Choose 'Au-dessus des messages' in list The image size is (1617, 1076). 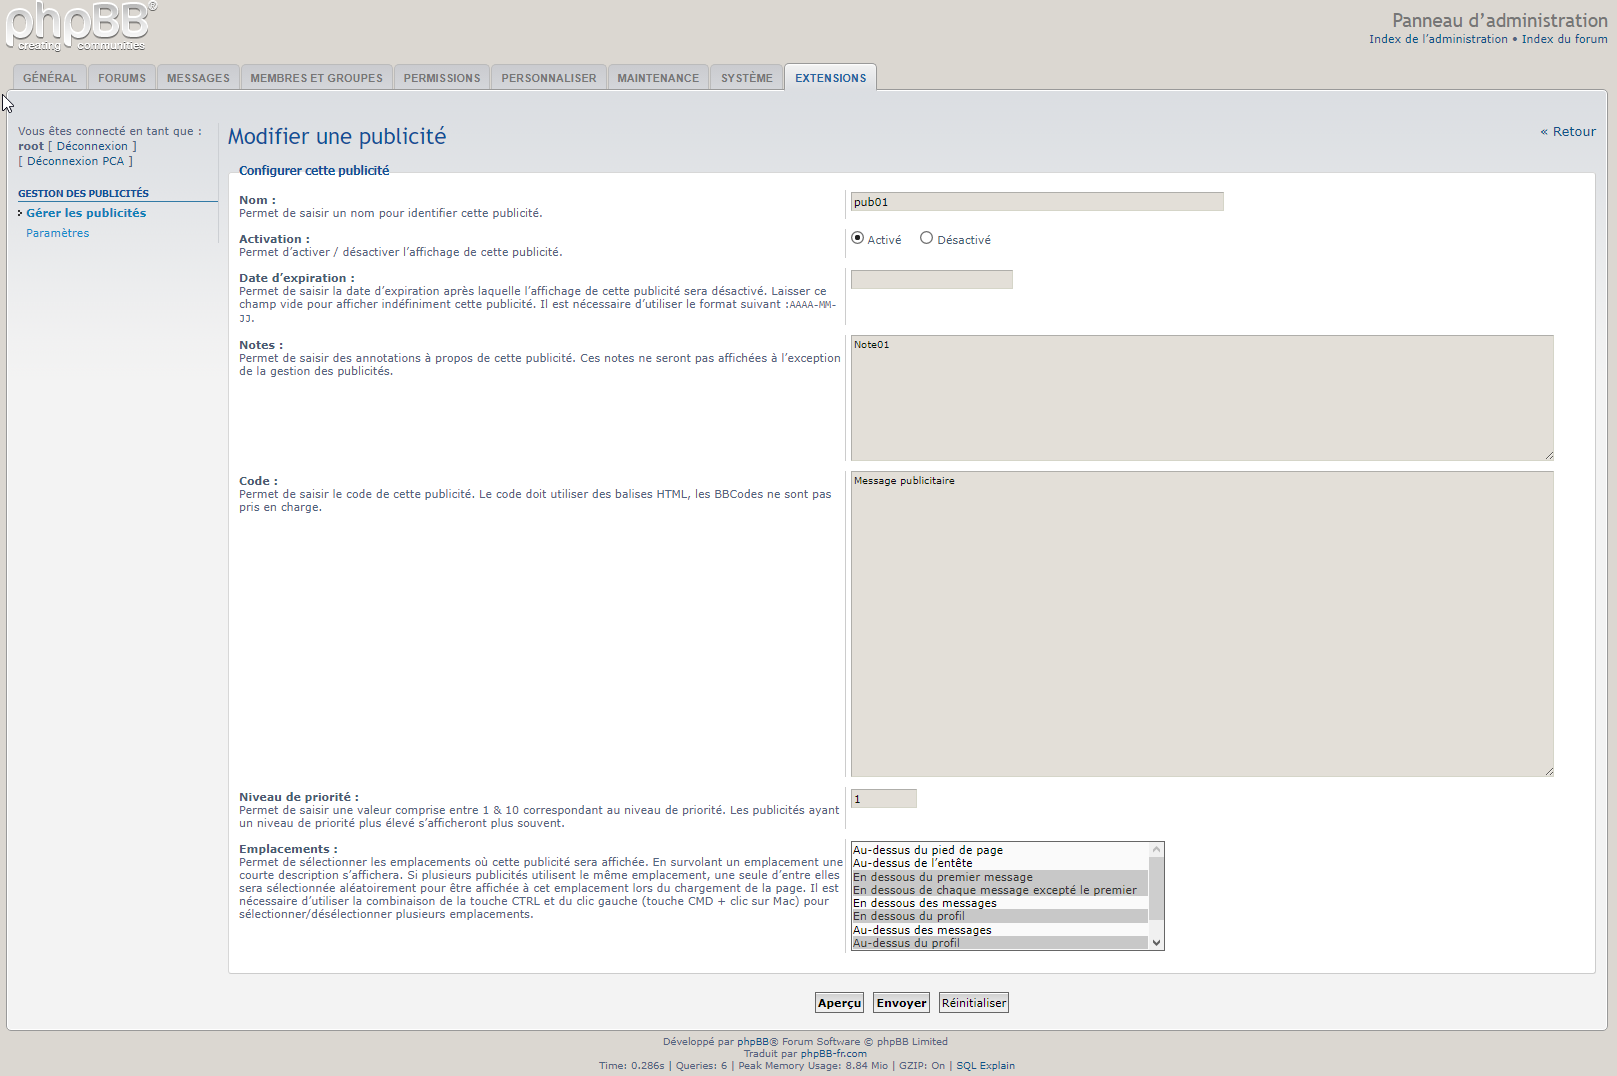click(x=922, y=930)
